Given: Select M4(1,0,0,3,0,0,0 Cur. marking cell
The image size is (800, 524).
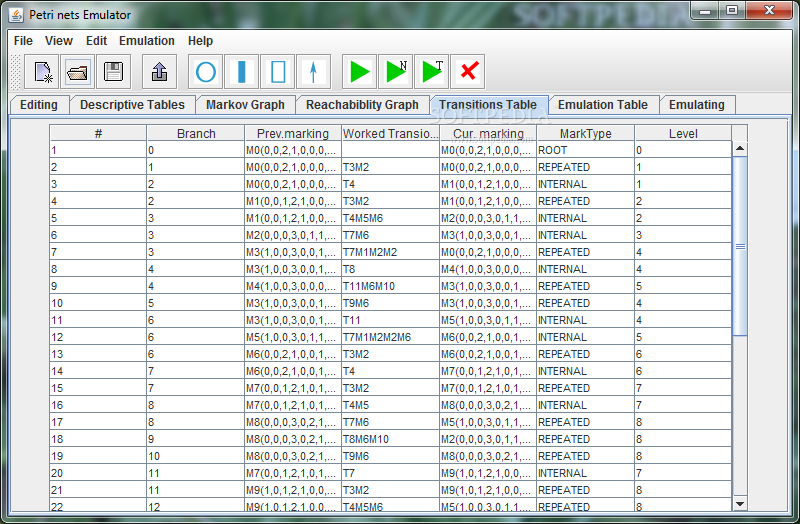Looking at the screenshot, I should click(488, 269).
